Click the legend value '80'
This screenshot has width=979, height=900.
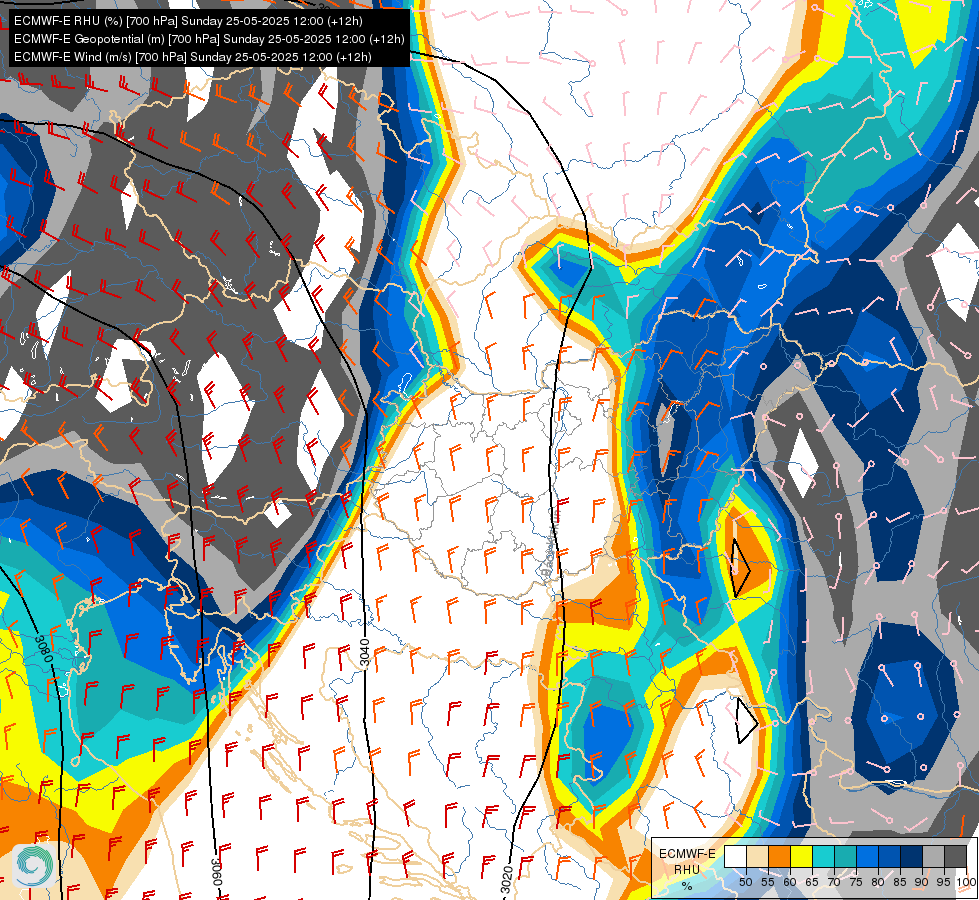[878, 882]
